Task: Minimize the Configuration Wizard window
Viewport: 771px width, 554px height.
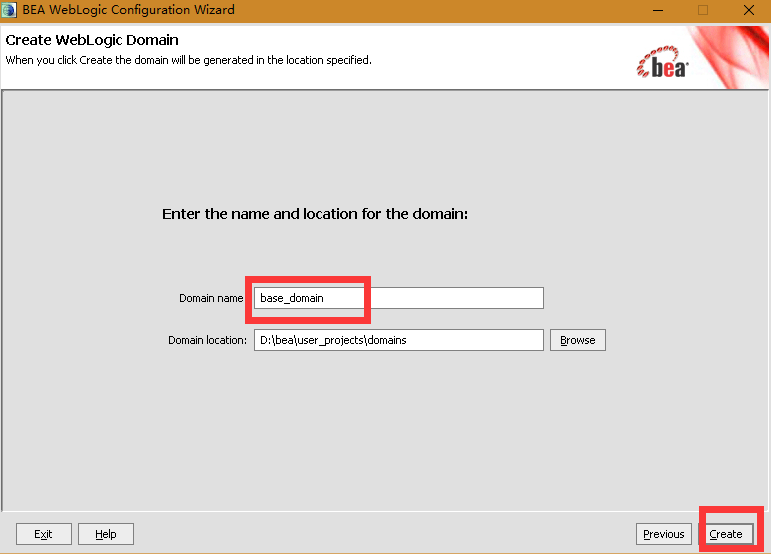Action: [x=658, y=10]
